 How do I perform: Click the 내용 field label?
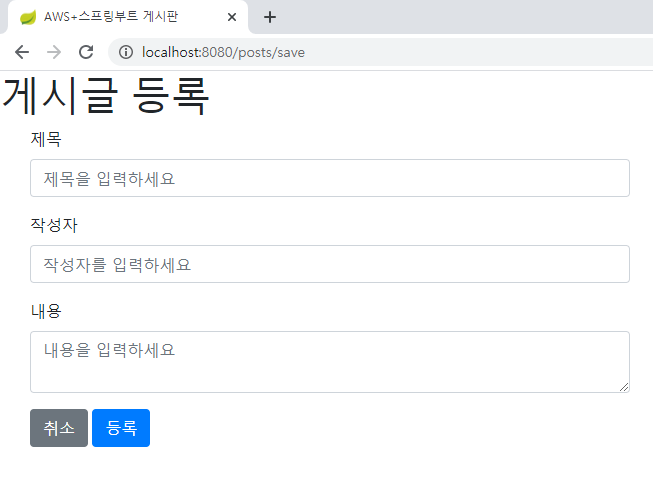[x=46, y=311]
